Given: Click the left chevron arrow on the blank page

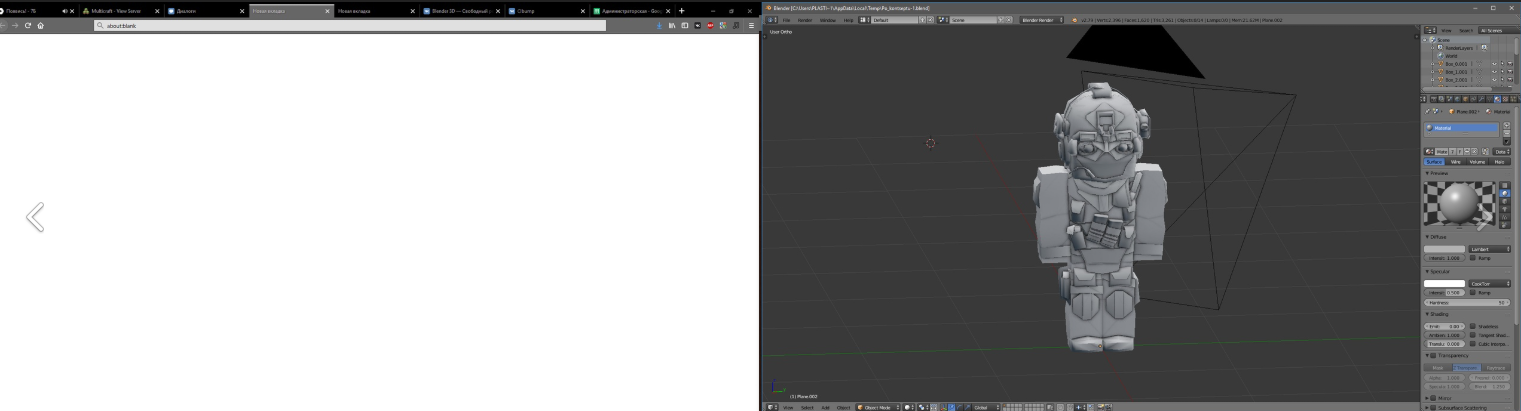Looking at the screenshot, I should pyautogui.click(x=35, y=217).
